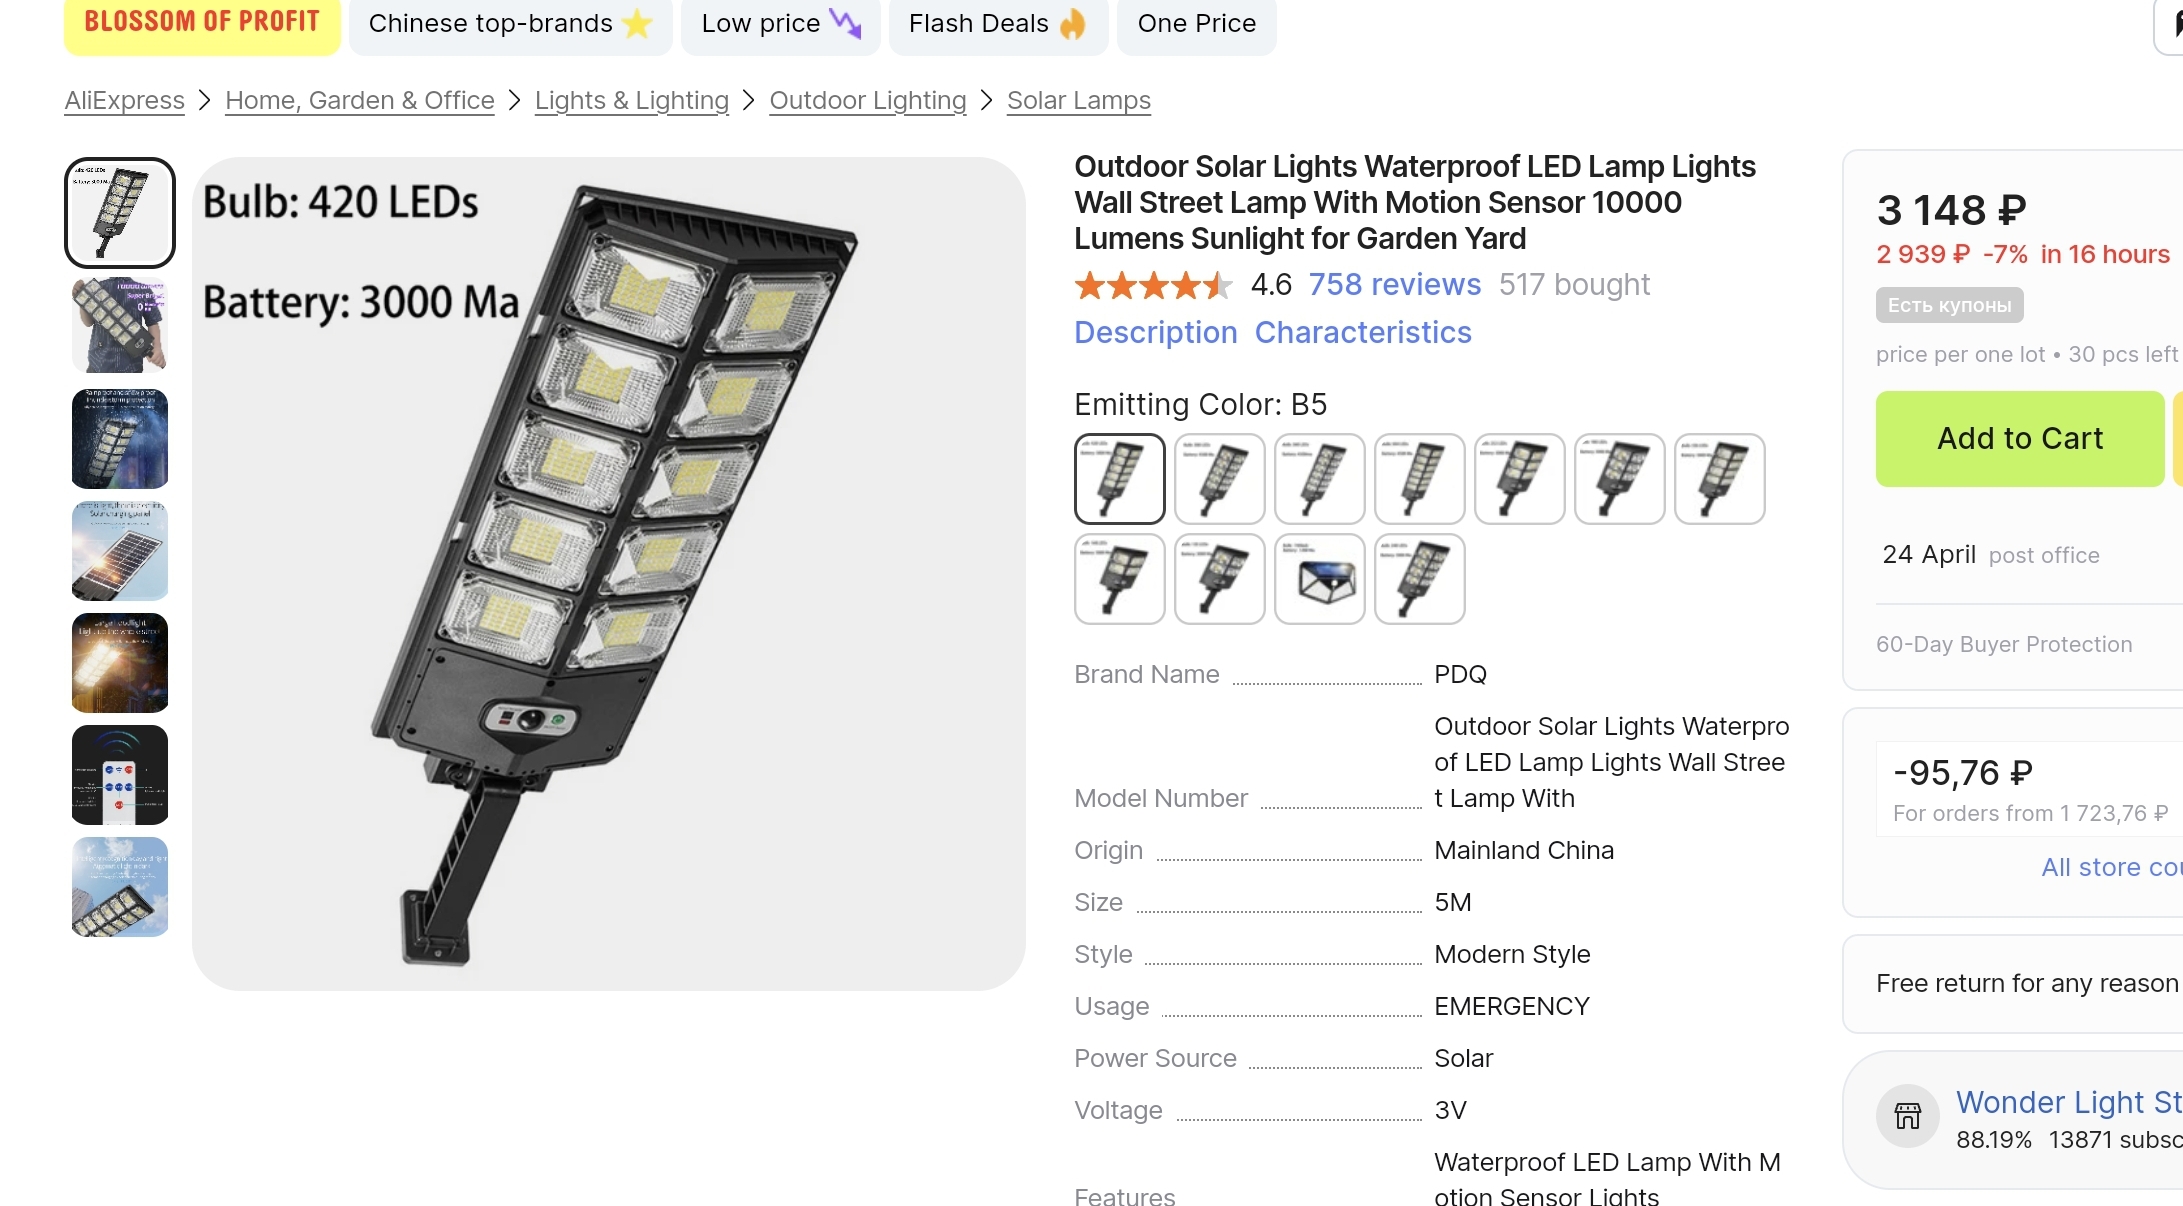
Task: Go to Solar Lamps breadcrumb category
Action: pyautogui.click(x=1078, y=101)
